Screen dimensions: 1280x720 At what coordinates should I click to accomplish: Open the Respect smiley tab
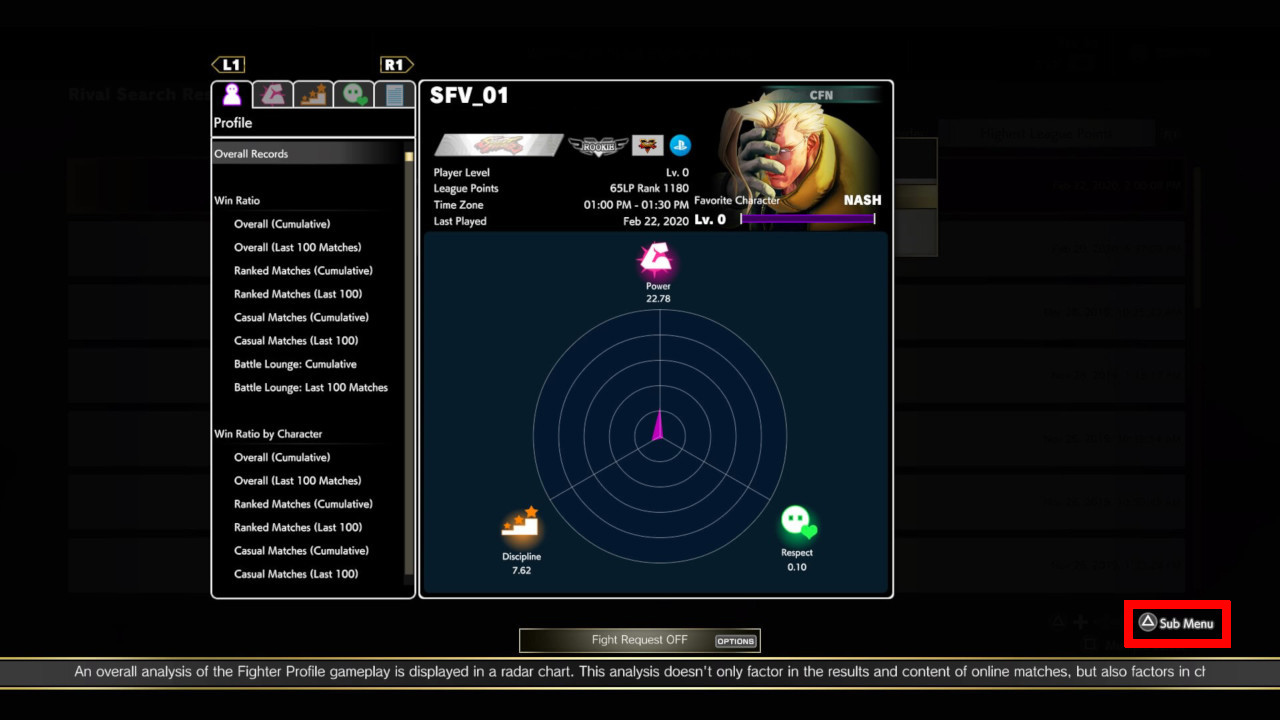pyautogui.click(x=354, y=94)
